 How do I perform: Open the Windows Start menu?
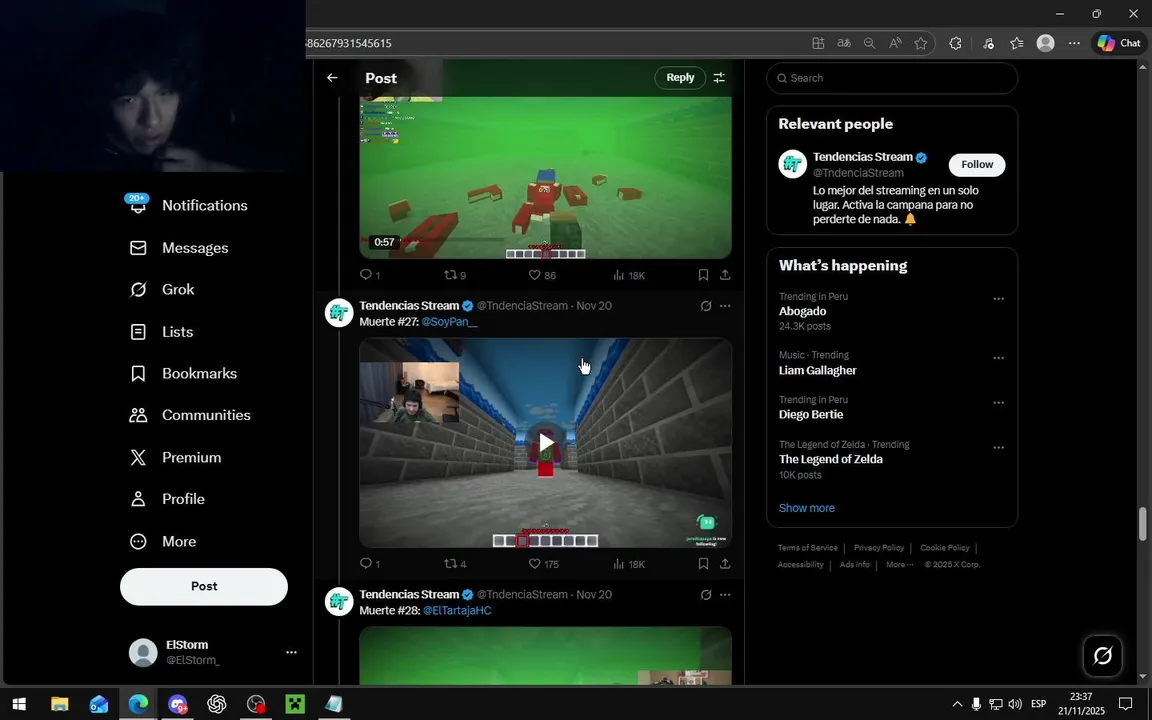click(x=19, y=705)
